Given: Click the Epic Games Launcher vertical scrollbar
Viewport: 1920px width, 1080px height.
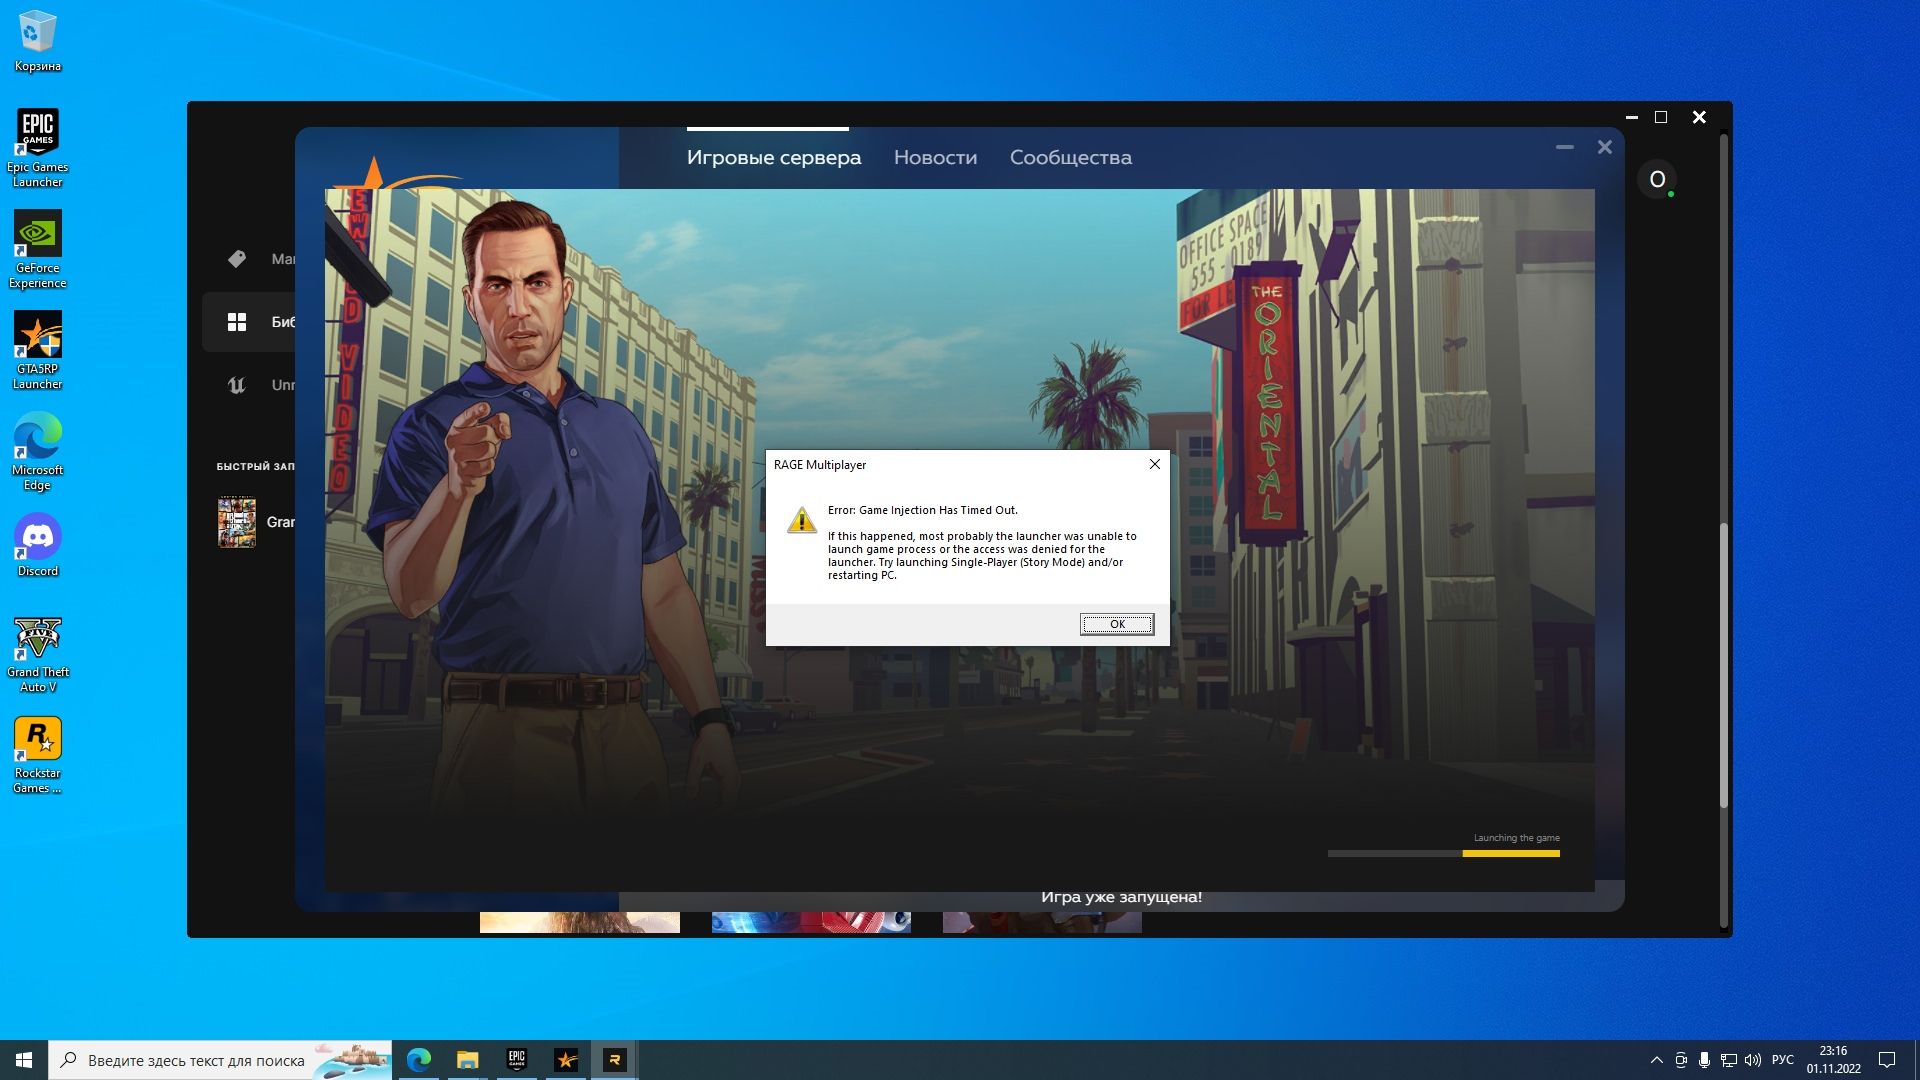Looking at the screenshot, I should pos(1723,665).
